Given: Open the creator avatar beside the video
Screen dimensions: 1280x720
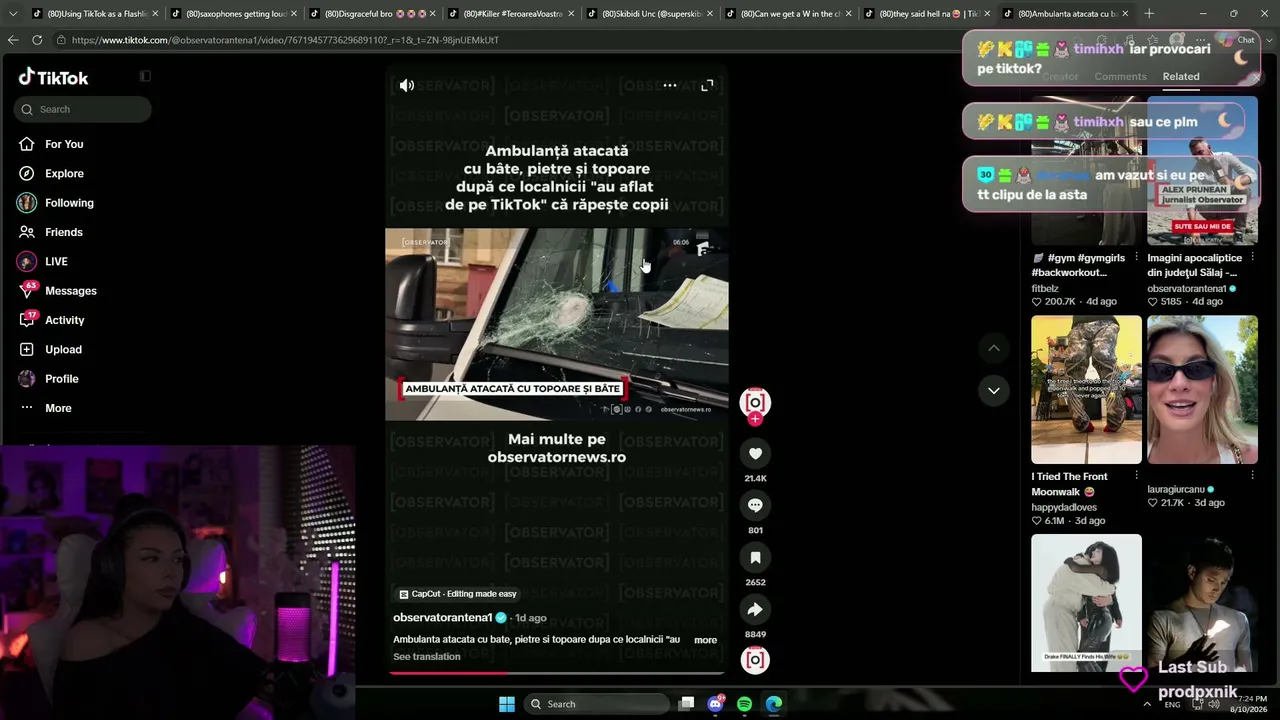Looking at the screenshot, I should pos(755,402).
